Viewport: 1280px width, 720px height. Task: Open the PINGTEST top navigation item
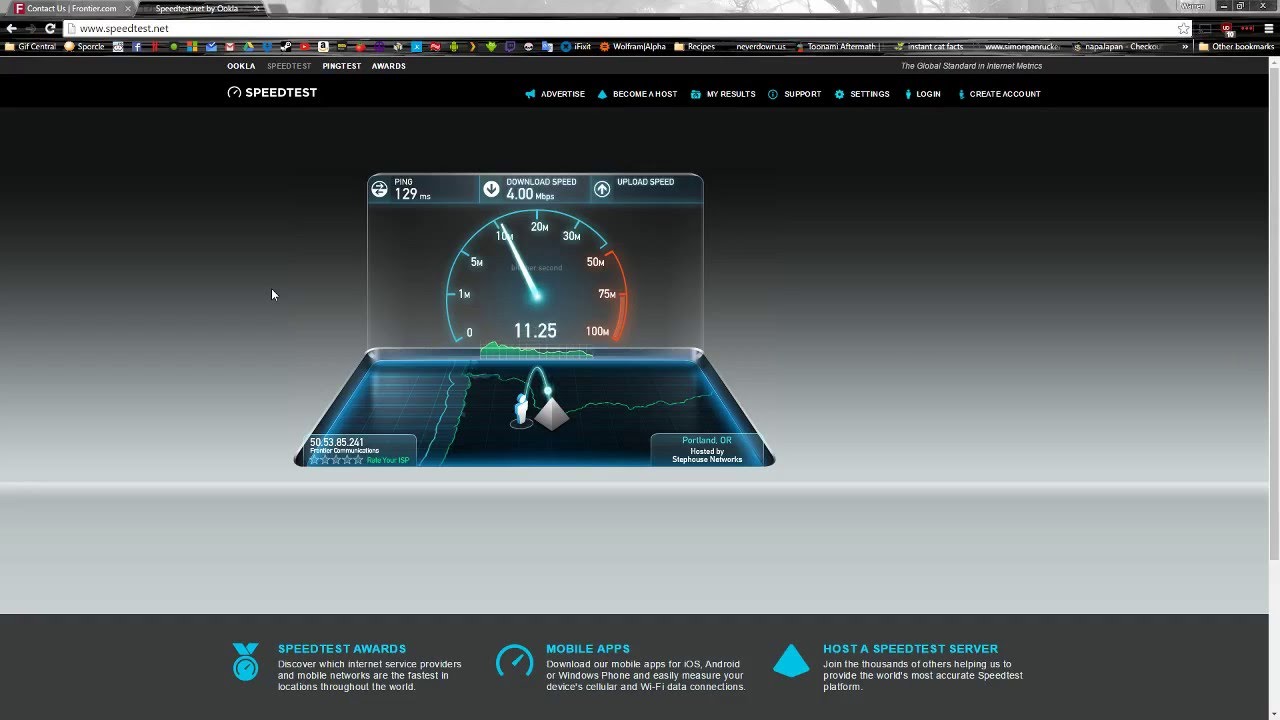[342, 66]
